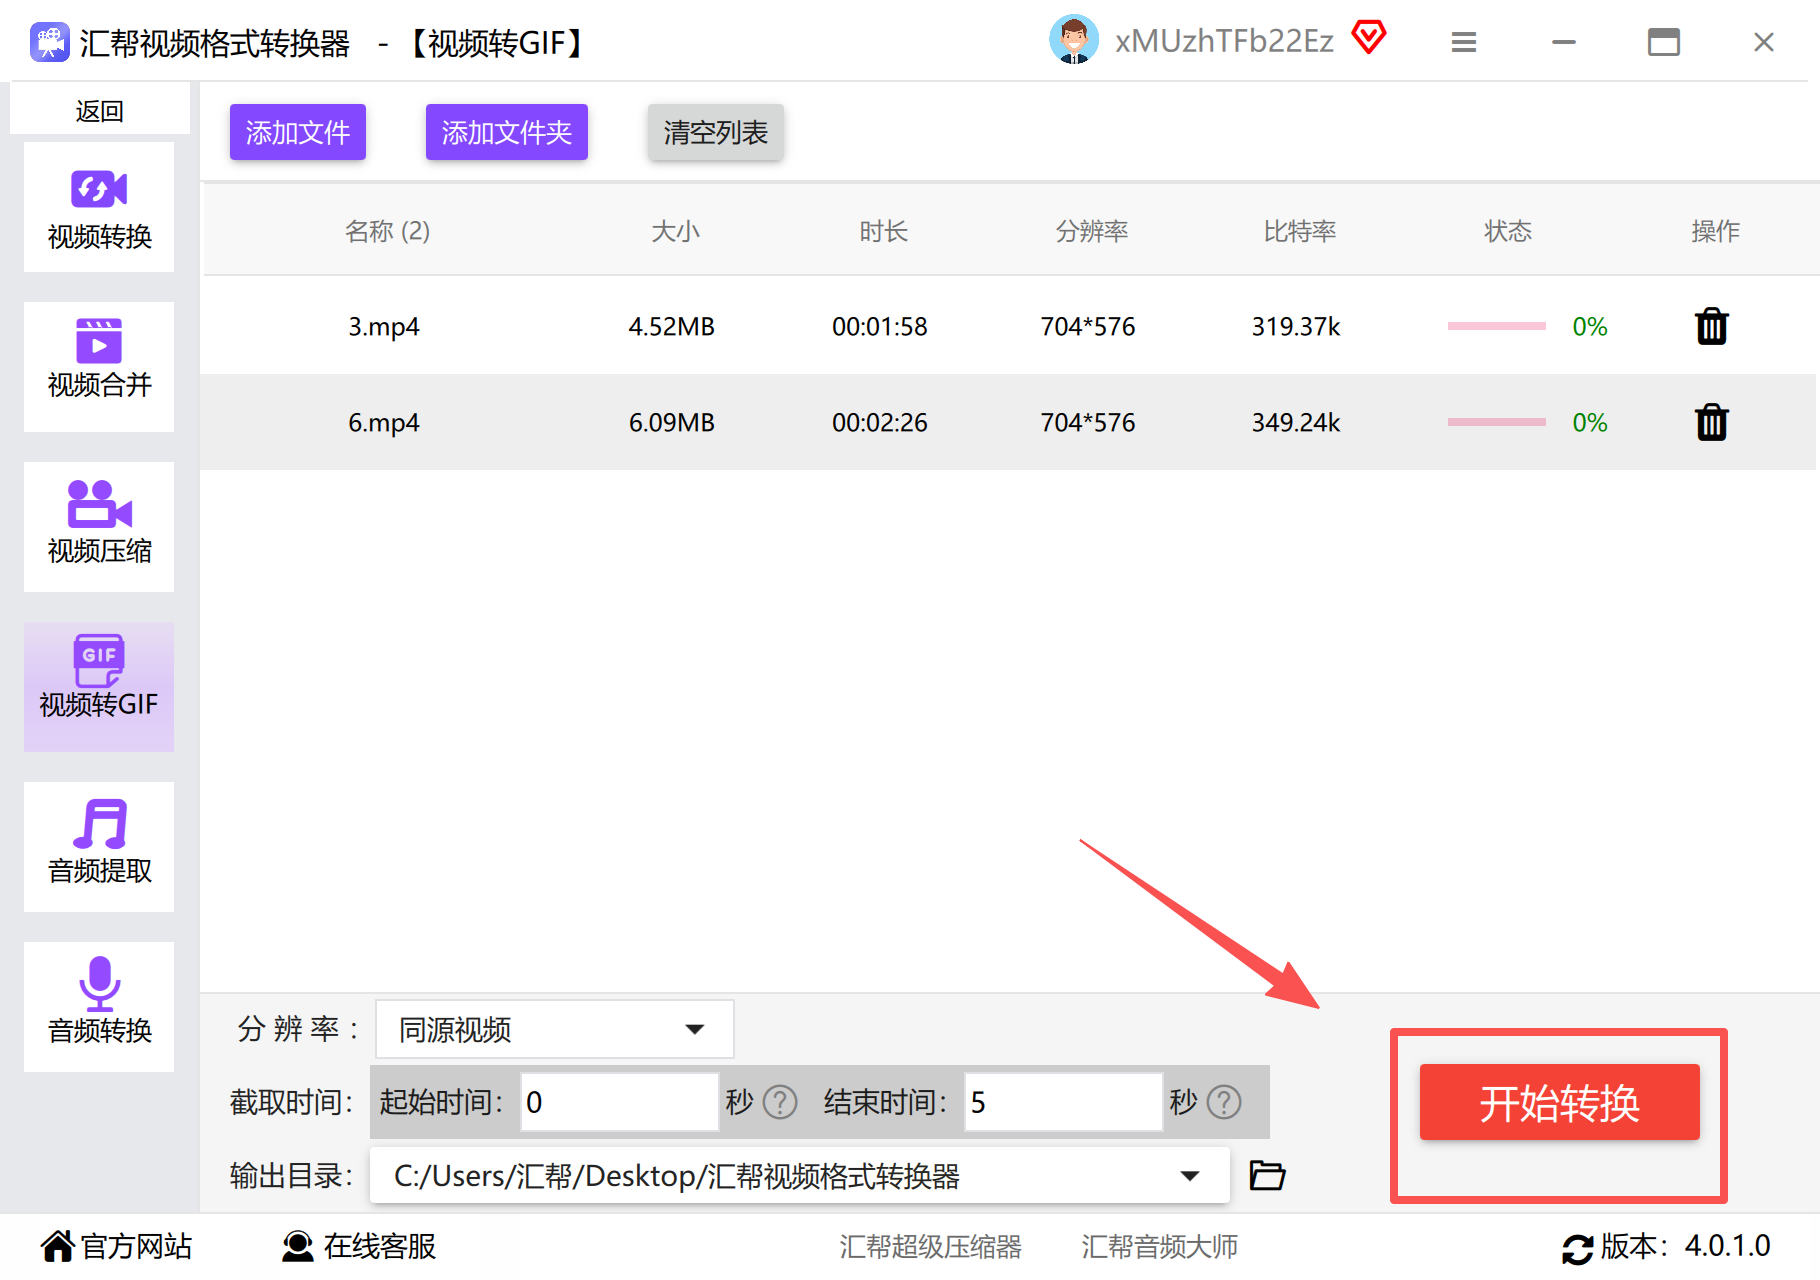Click the red VIP diamond badge
This screenshot has width=1820, height=1280.
coord(1369,38)
